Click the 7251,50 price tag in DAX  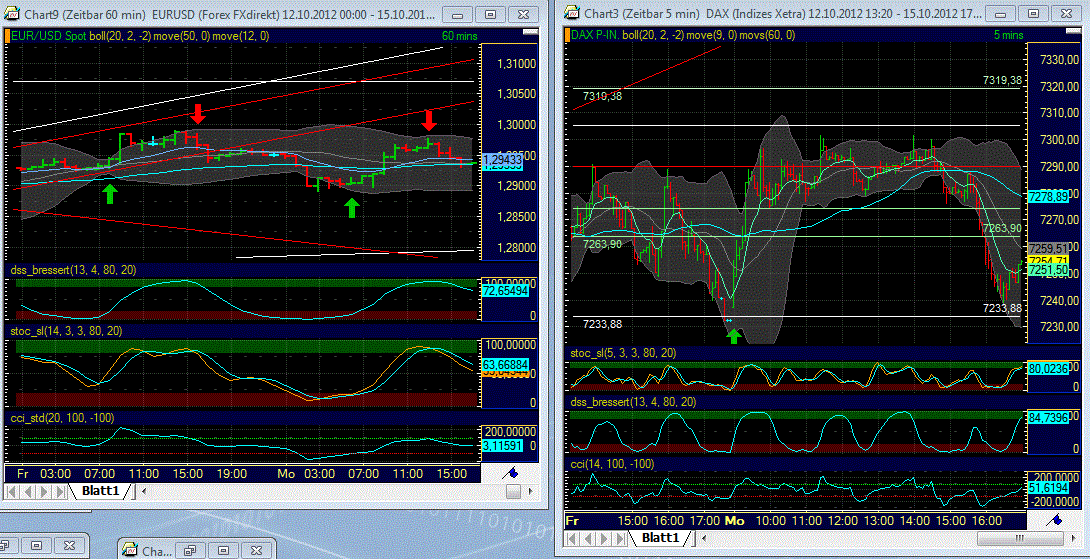pos(1048,269)
